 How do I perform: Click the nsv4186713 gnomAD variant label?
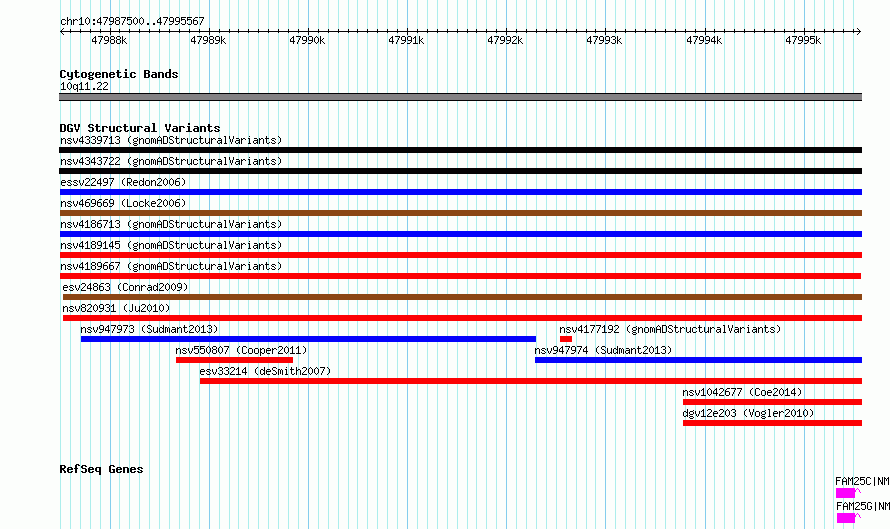point(171,224)
